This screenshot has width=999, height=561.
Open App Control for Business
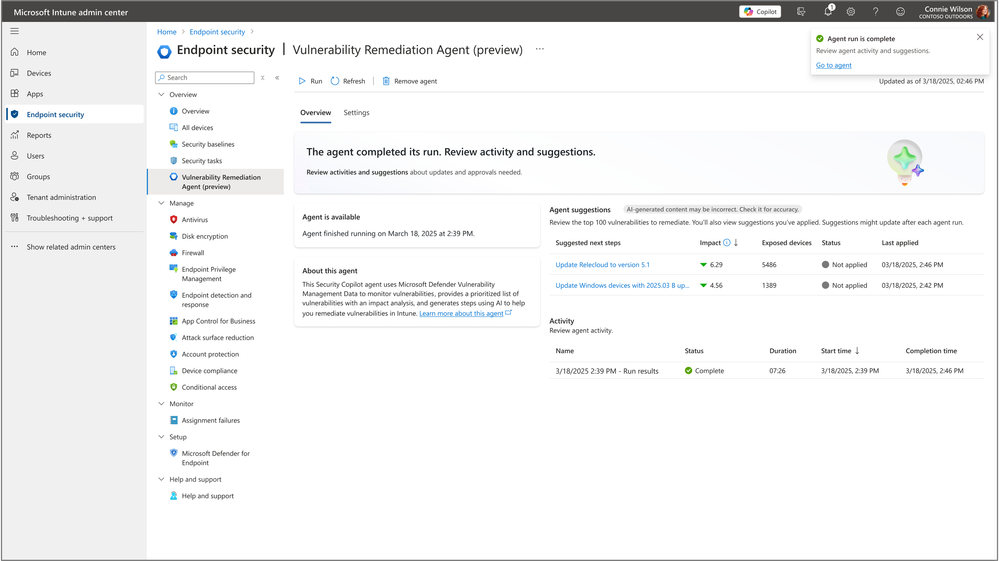point(218,321)
